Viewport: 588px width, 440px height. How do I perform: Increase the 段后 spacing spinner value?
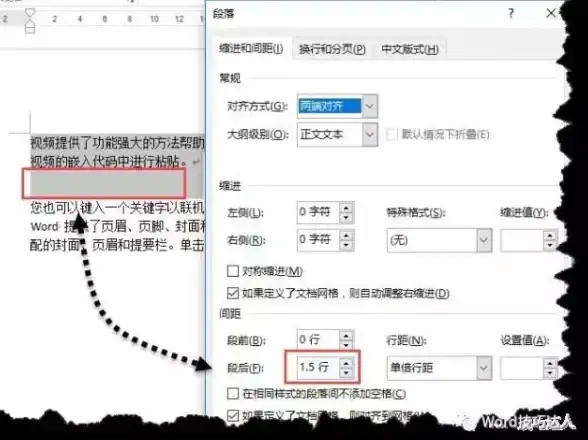(x=346, y=362)
